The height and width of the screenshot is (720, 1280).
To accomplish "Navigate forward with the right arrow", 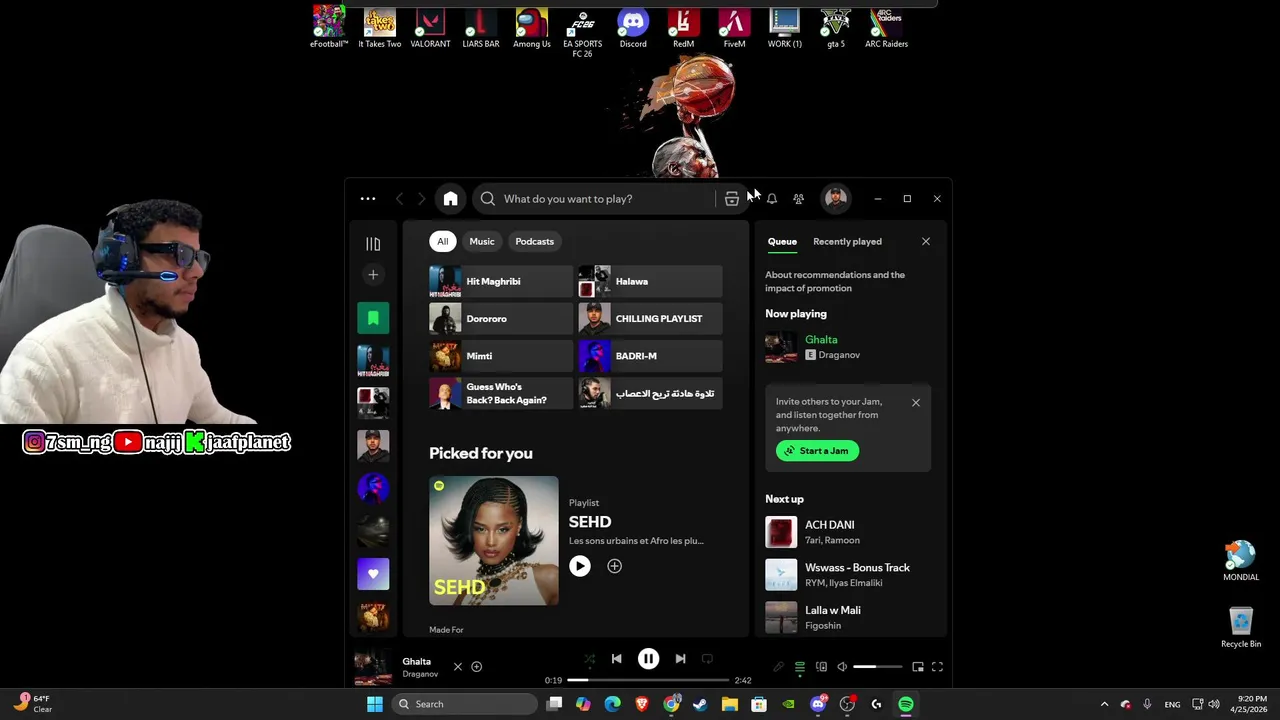I will click(x=422, y=199).
